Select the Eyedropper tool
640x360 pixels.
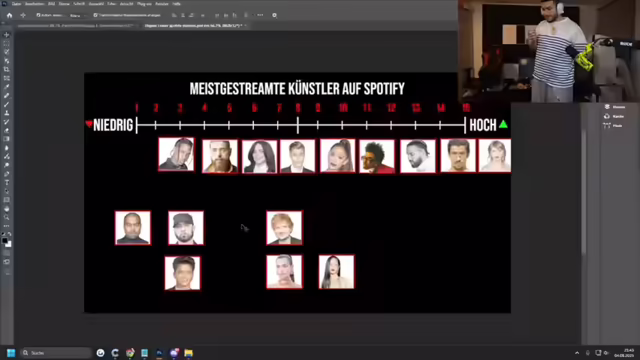[7, 87]
